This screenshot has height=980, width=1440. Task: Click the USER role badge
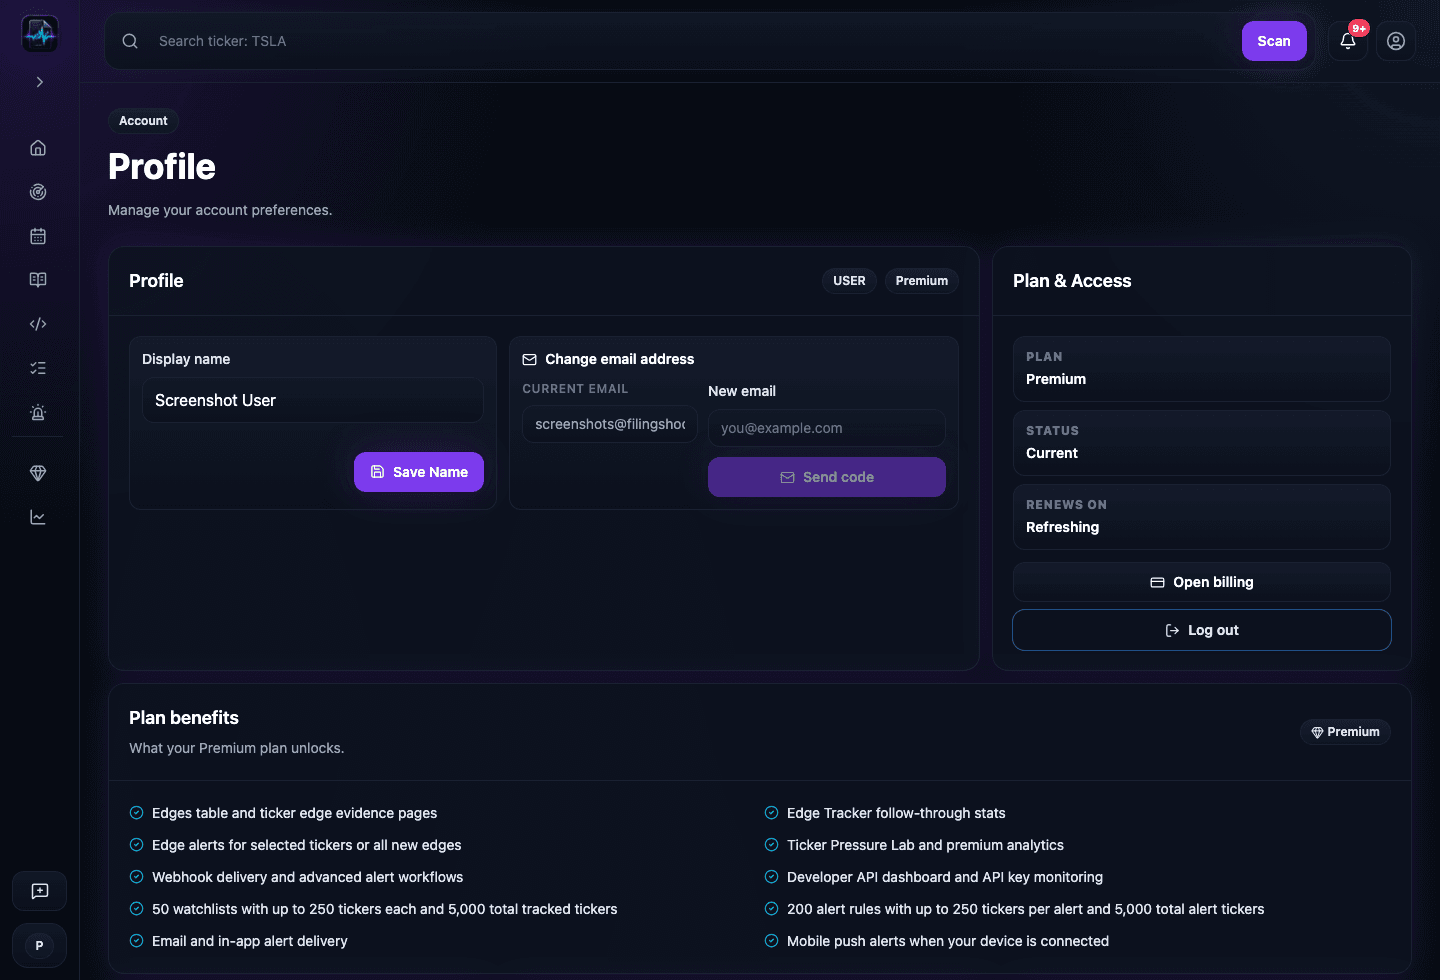(x=849, y=281)
